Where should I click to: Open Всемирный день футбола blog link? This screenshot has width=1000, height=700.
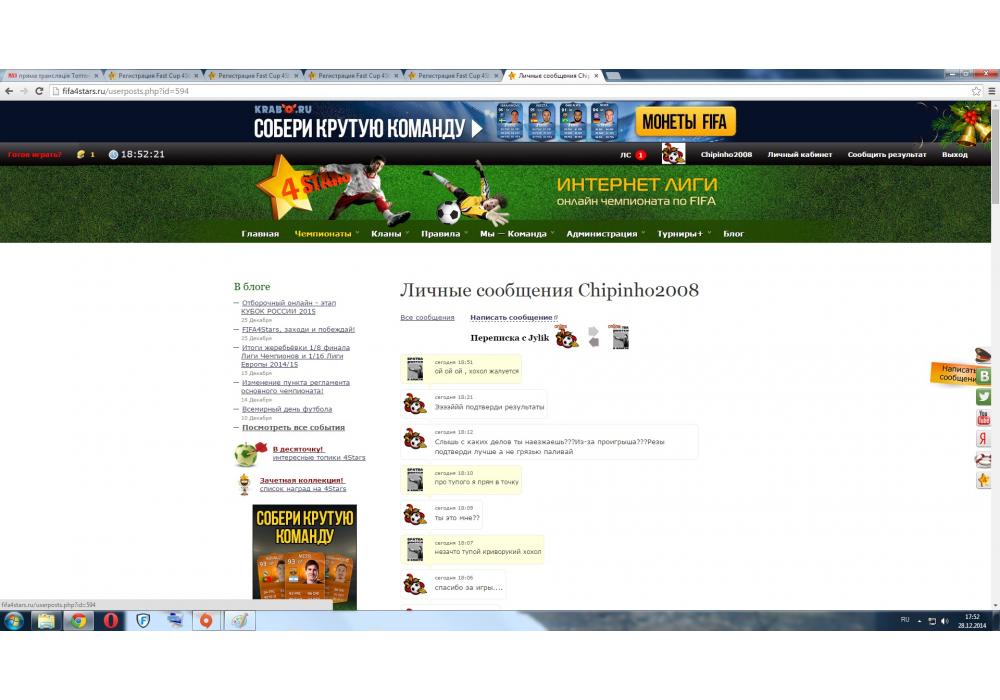coord(287,409)
